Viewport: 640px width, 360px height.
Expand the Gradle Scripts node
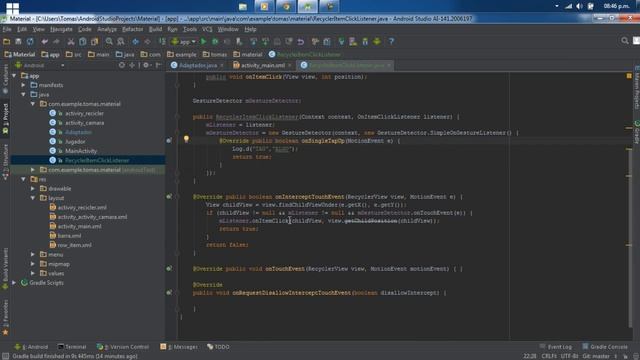tap(14, 283)
